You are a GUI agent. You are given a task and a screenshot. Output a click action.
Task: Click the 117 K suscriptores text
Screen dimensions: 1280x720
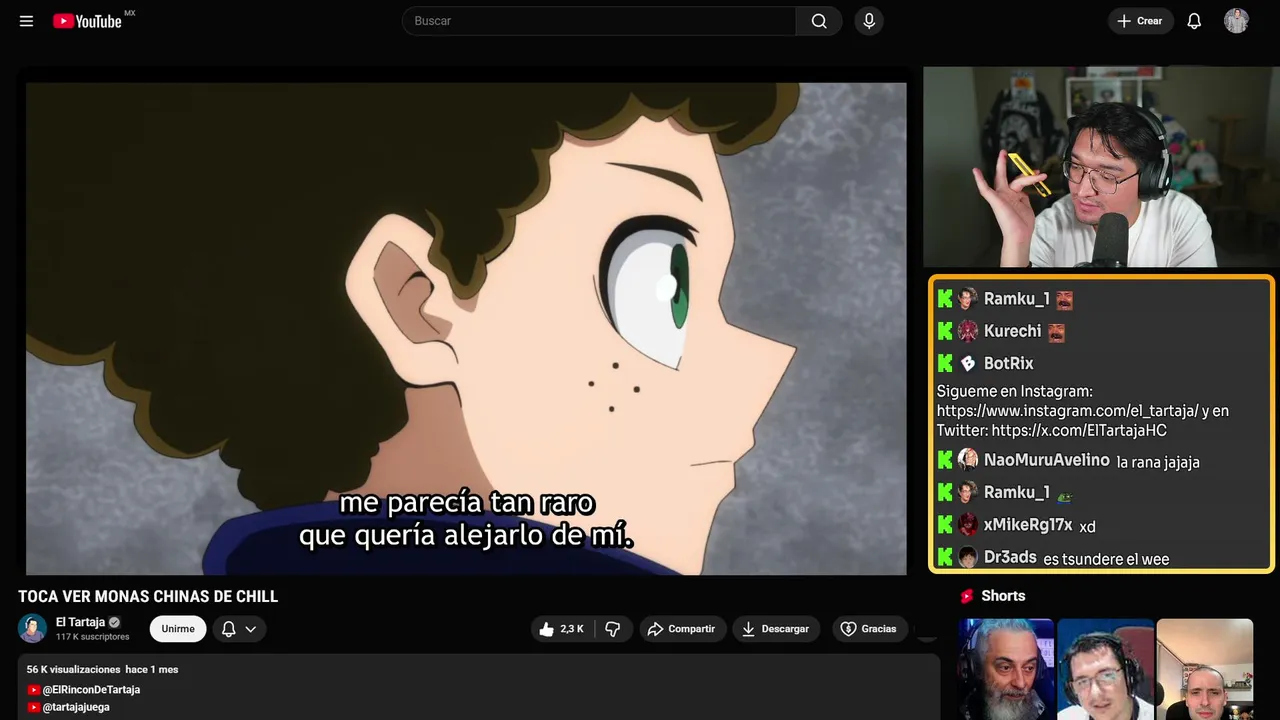[93, 637]
